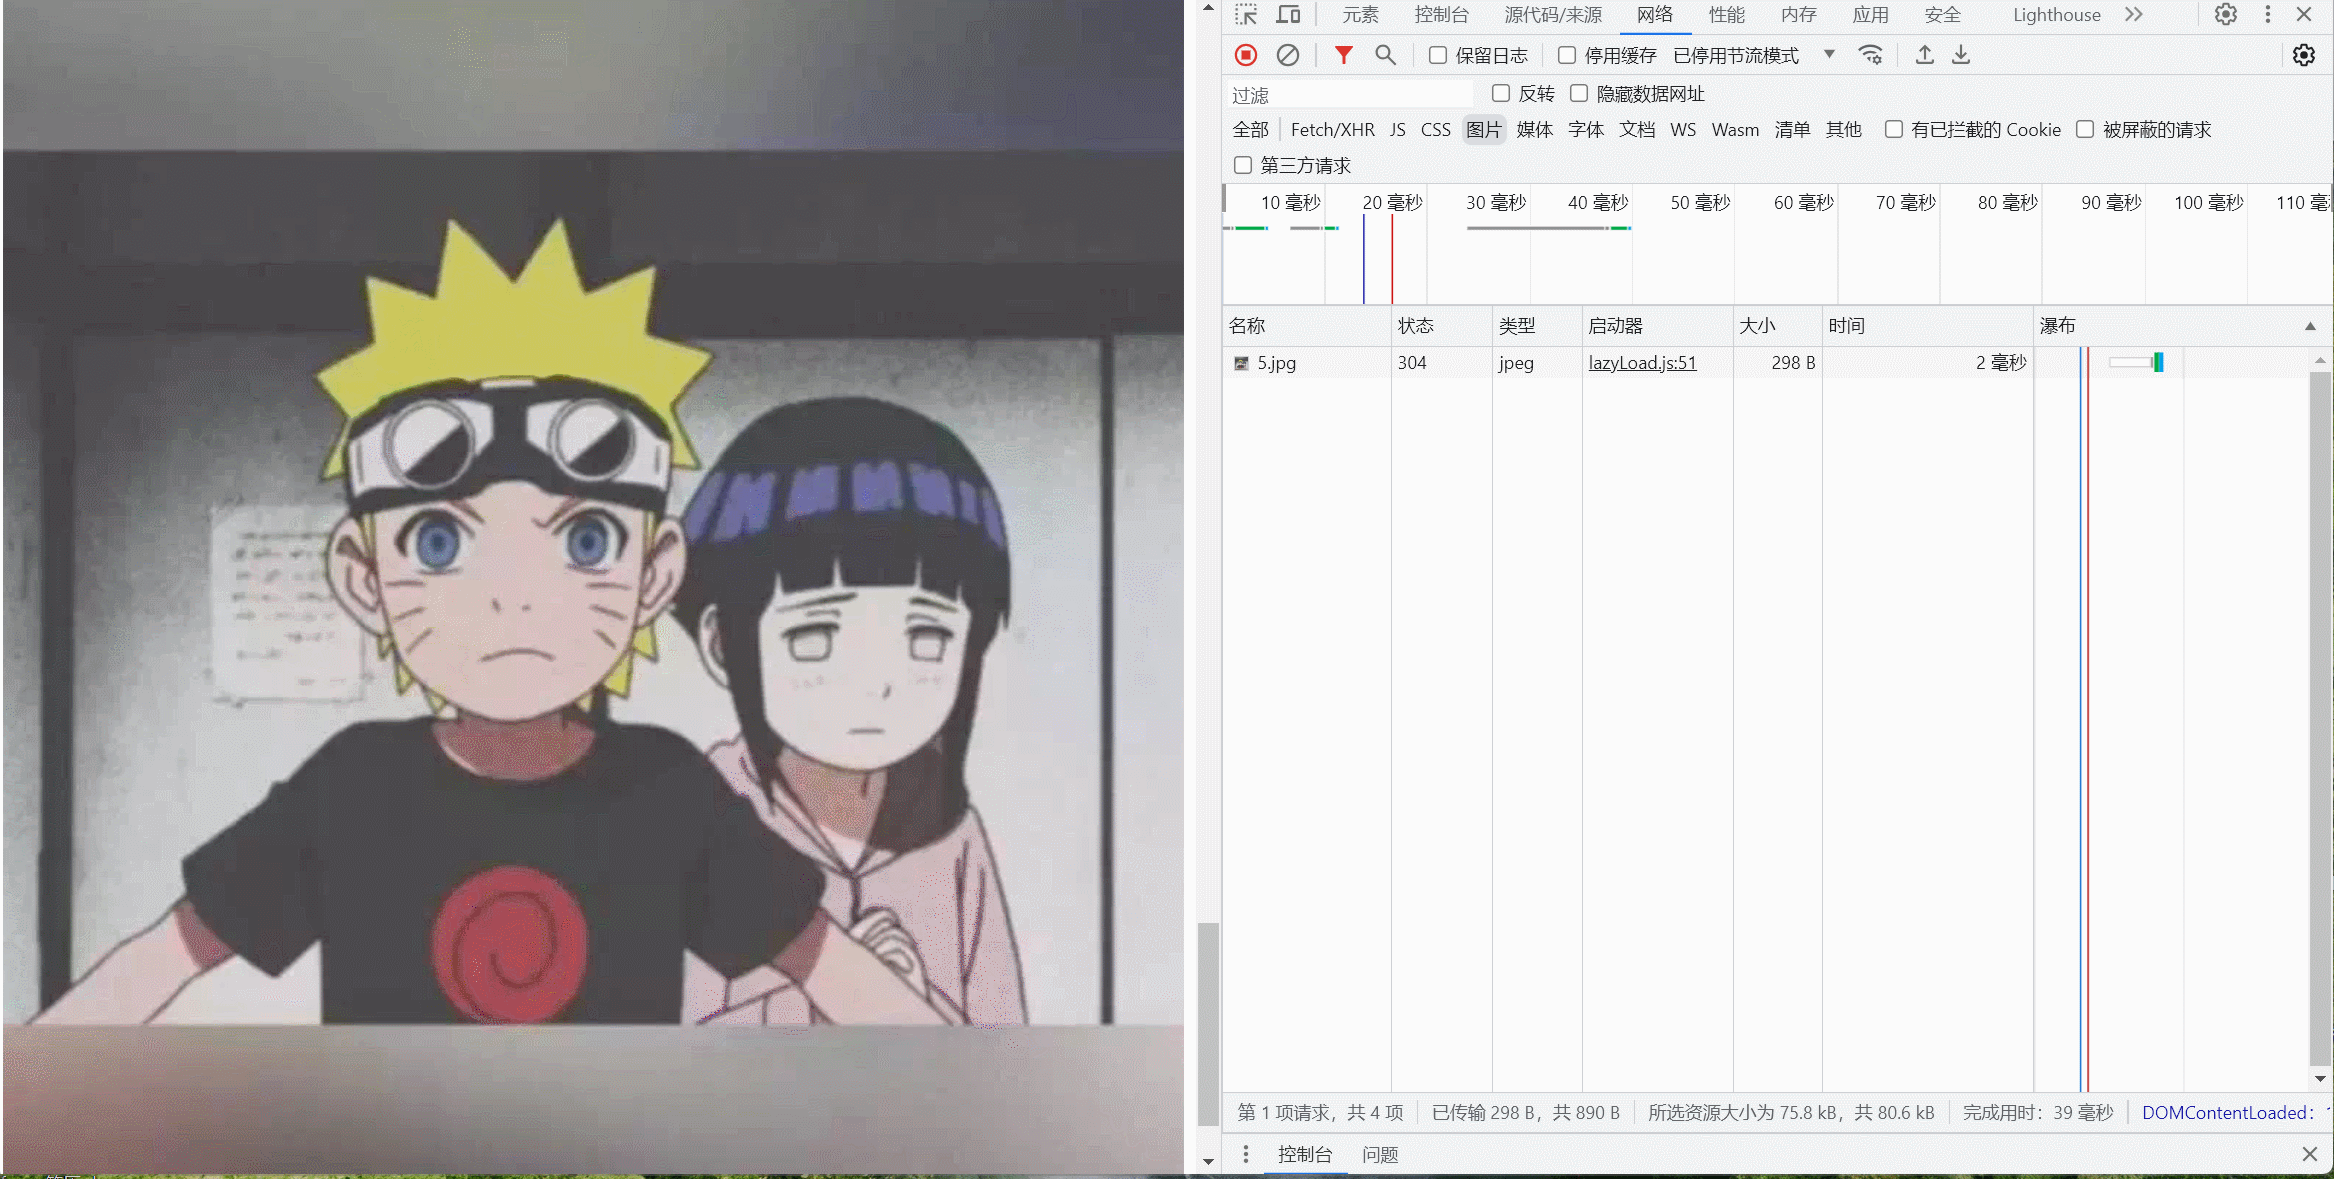2334x1179 pixels.
Task: Clear the network log
Action: coord(1288,55)
